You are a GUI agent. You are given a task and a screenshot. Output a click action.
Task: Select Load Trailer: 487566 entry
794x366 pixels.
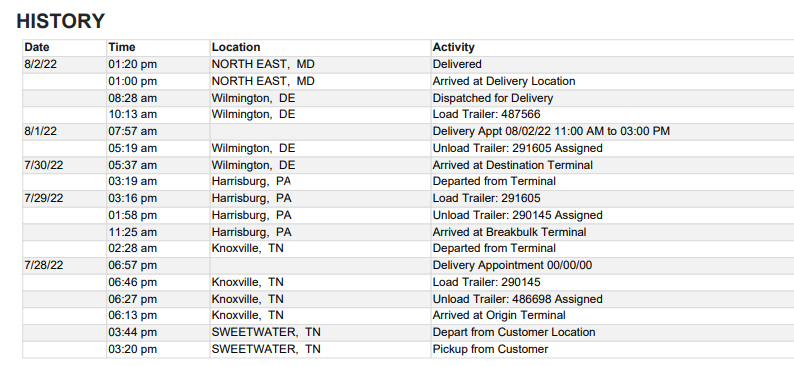486,114
